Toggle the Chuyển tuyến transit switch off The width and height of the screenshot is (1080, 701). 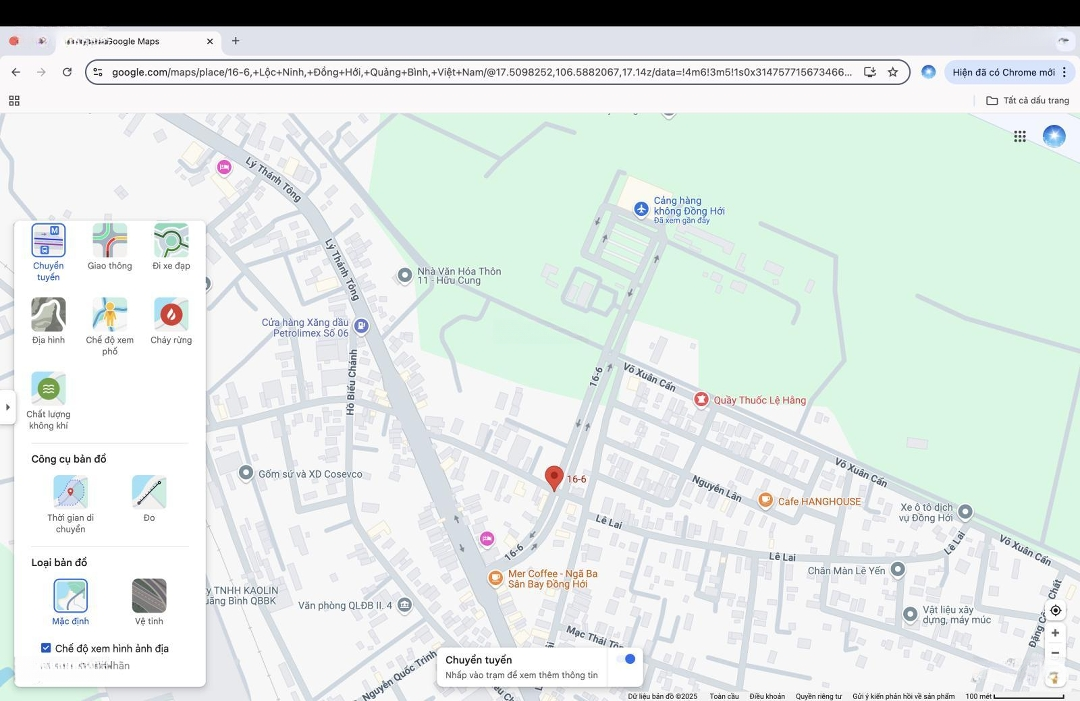tap(626, 659)
